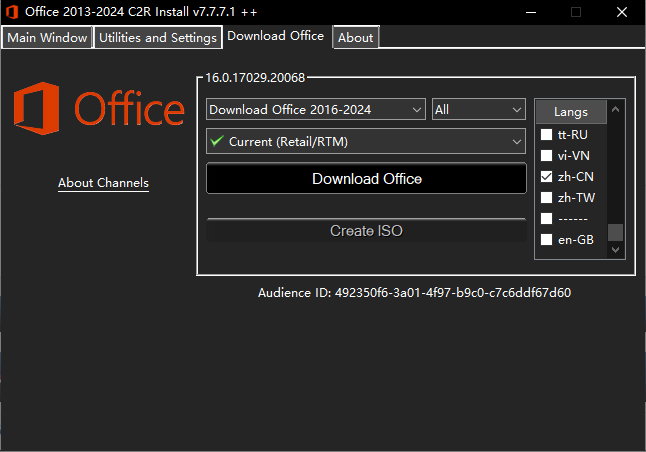The width and height of the screenshot is (646, 452).
Task: Check the zh-TW language checkbox
Action: pos(546,197)
